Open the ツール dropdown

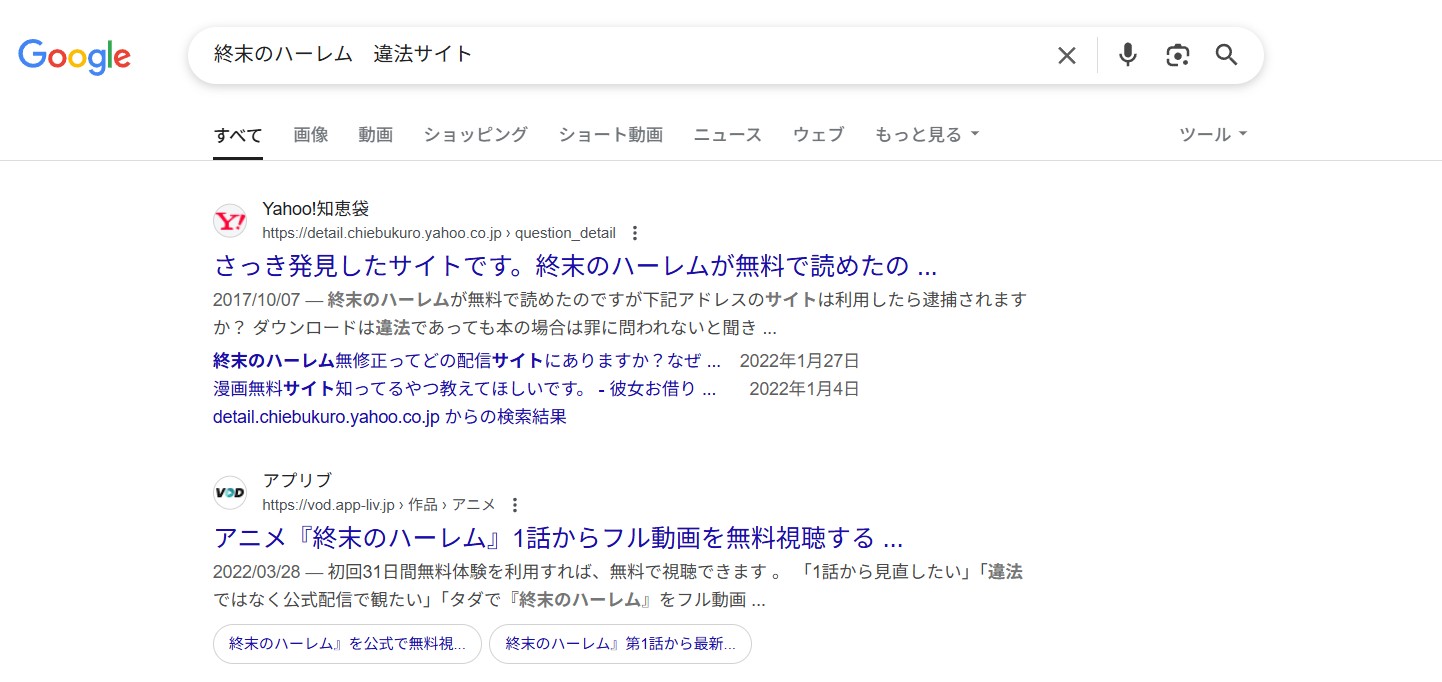[1211, 134]
